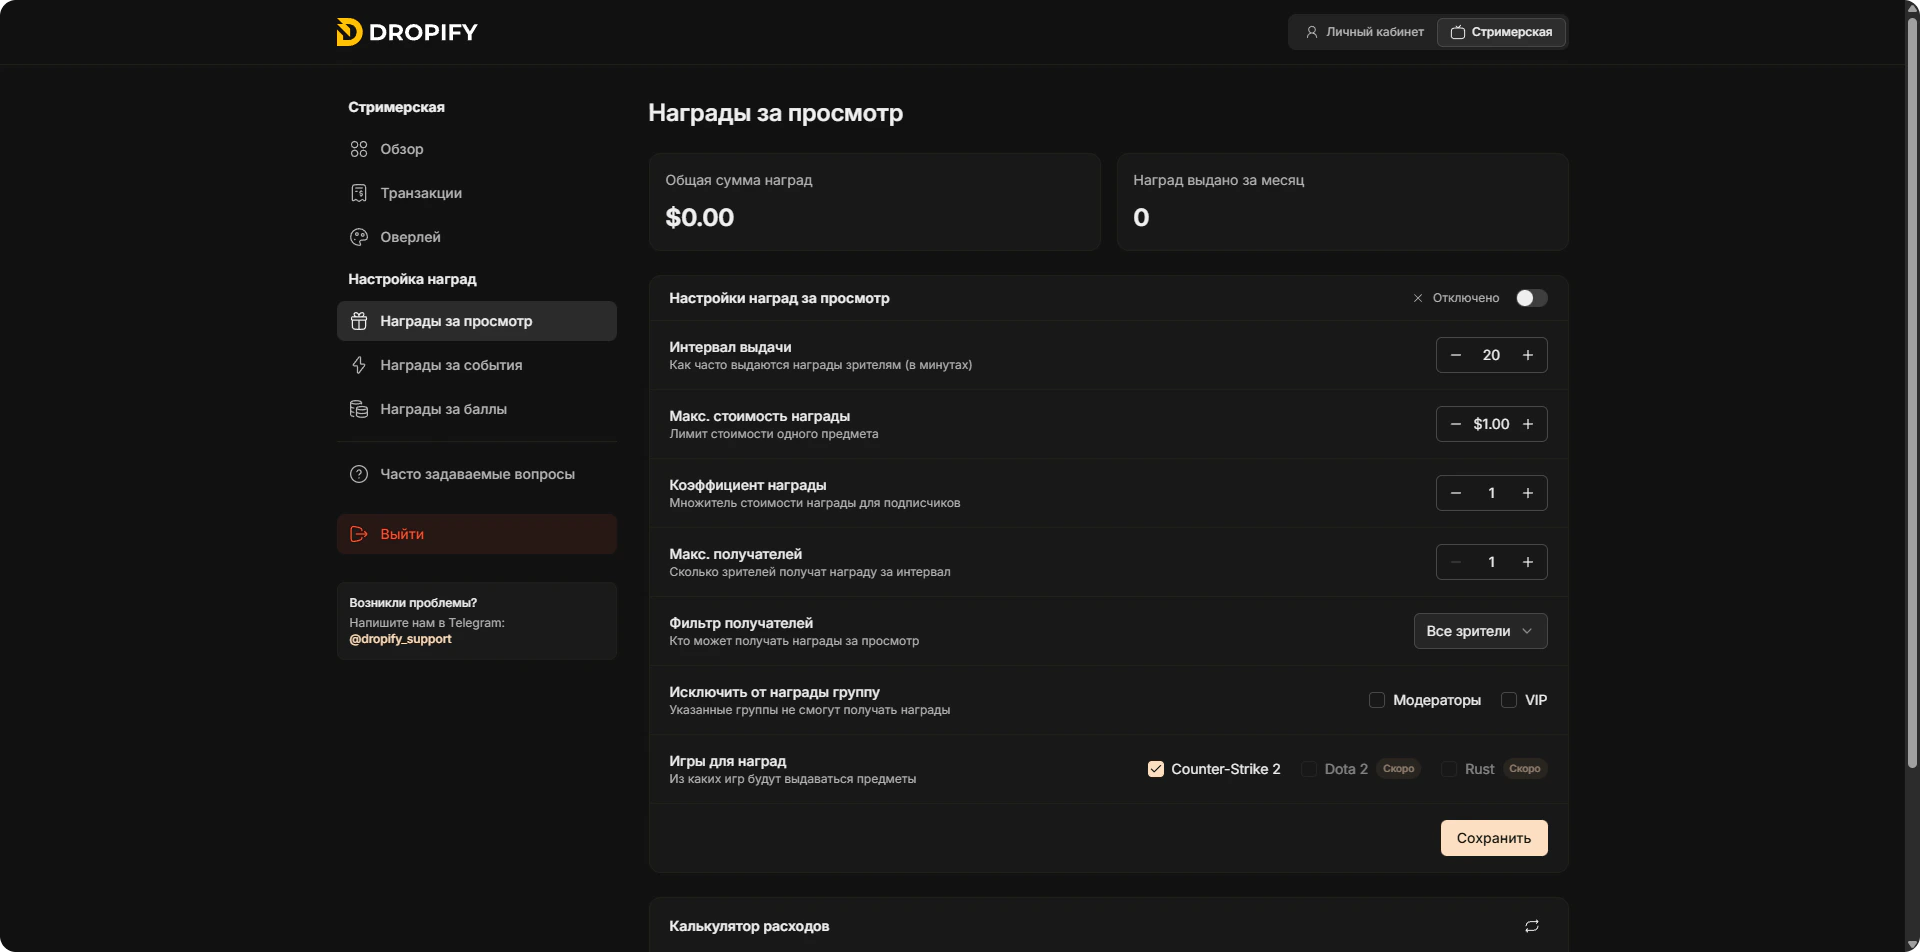Screen dimensions: 1920x952
Task: Open the @dropify_support Telegram link
Action: pos(400,639)
